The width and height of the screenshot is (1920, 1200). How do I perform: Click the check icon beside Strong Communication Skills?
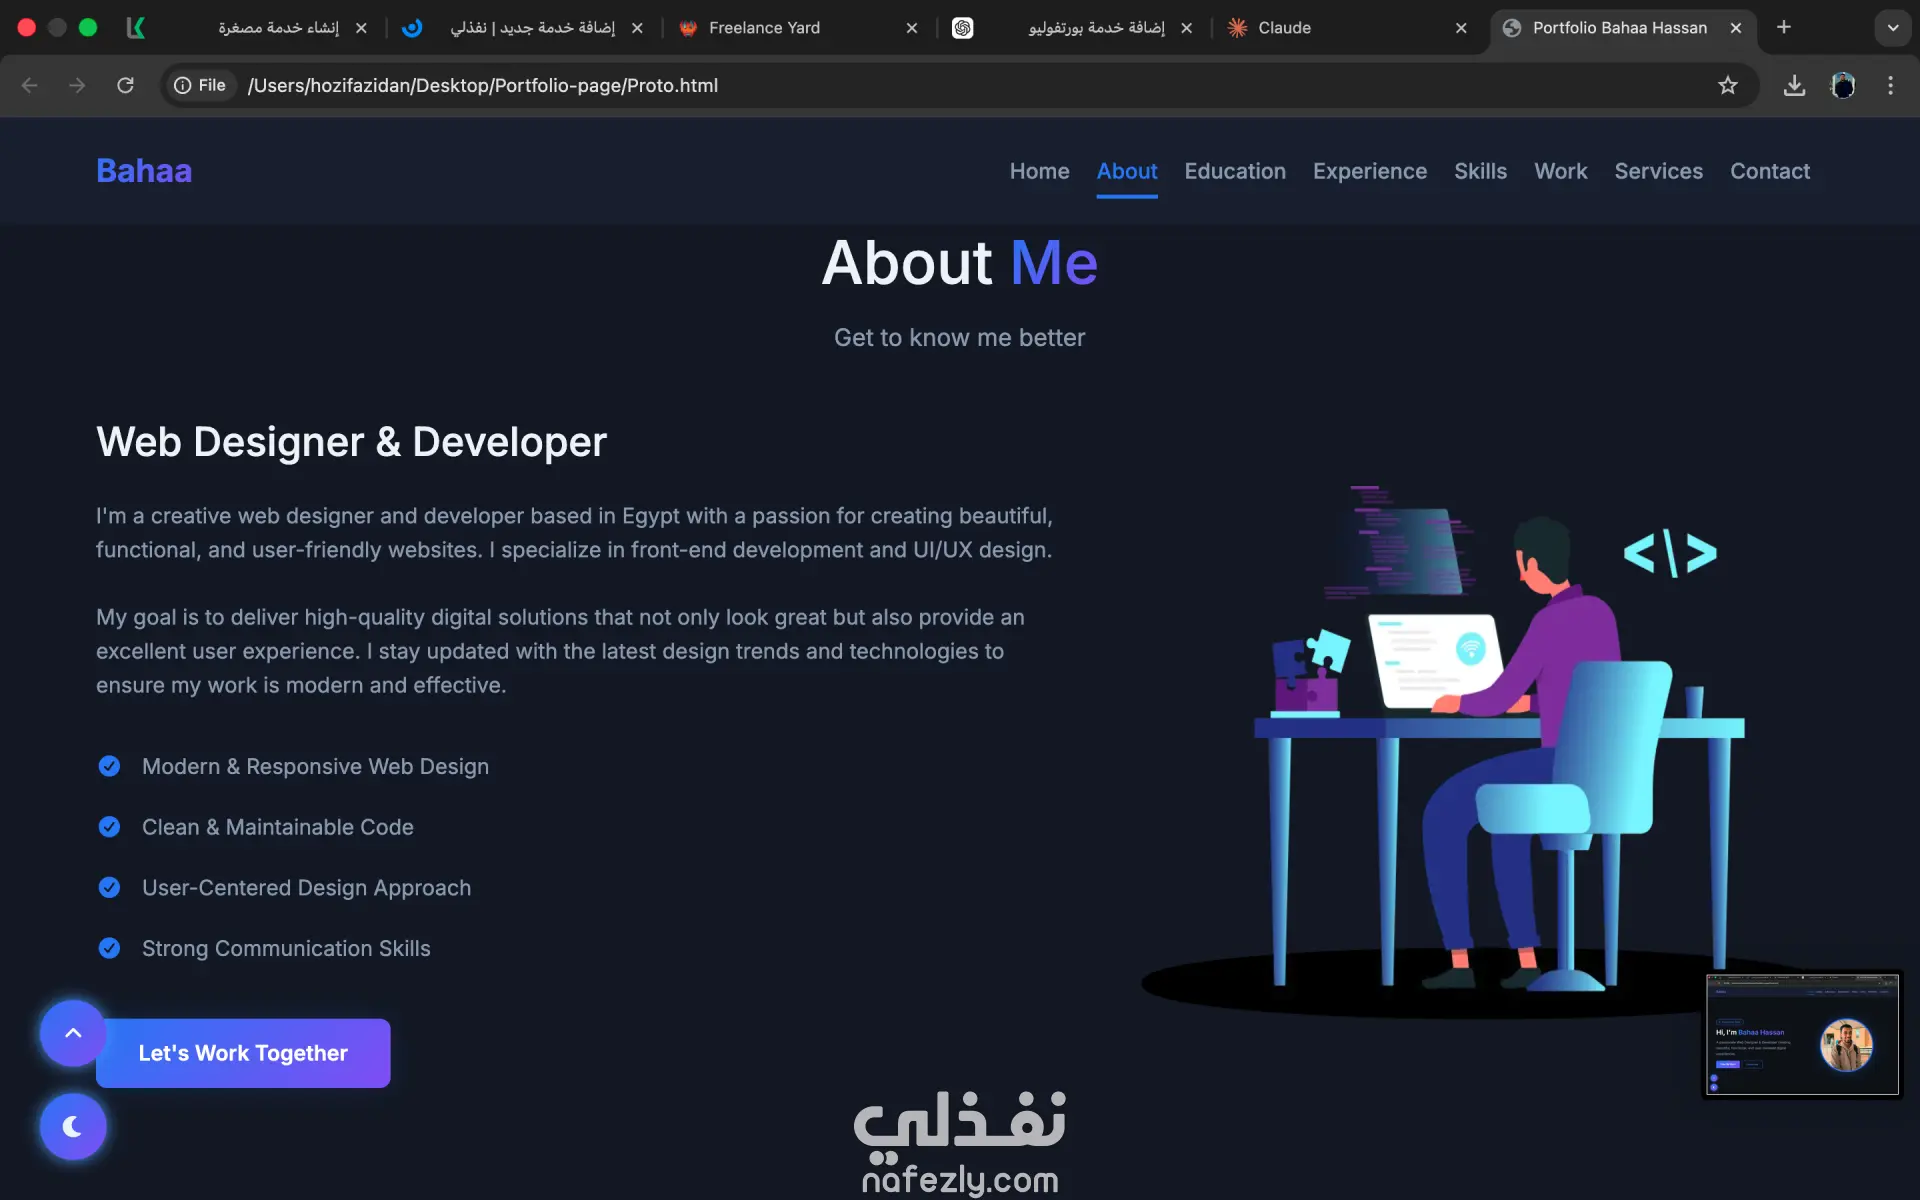pos(110,948)
